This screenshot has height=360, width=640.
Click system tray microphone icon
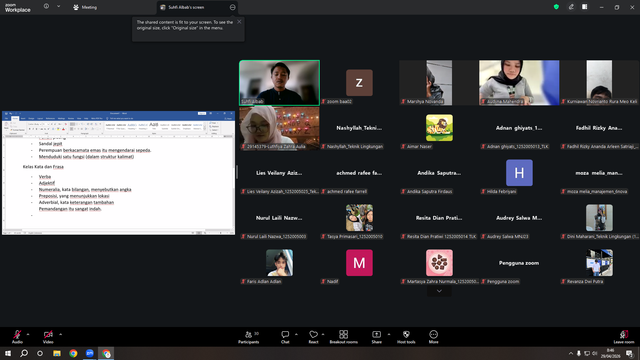tap(579, 353)
